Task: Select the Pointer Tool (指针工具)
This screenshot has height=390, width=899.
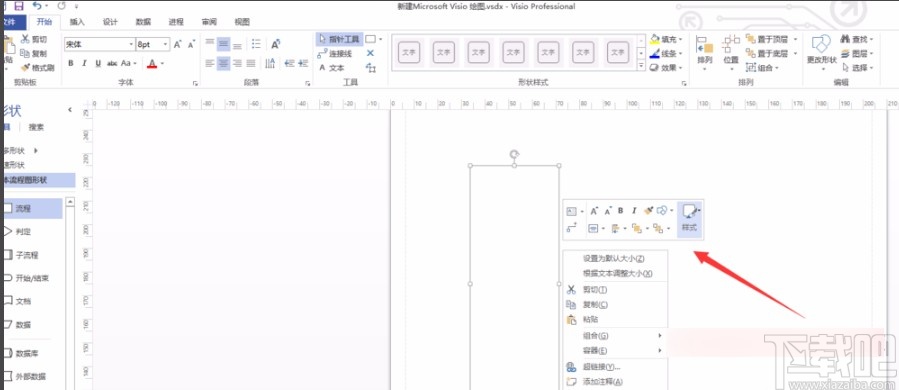Action: pyautogui.click(x=339, y=39)
